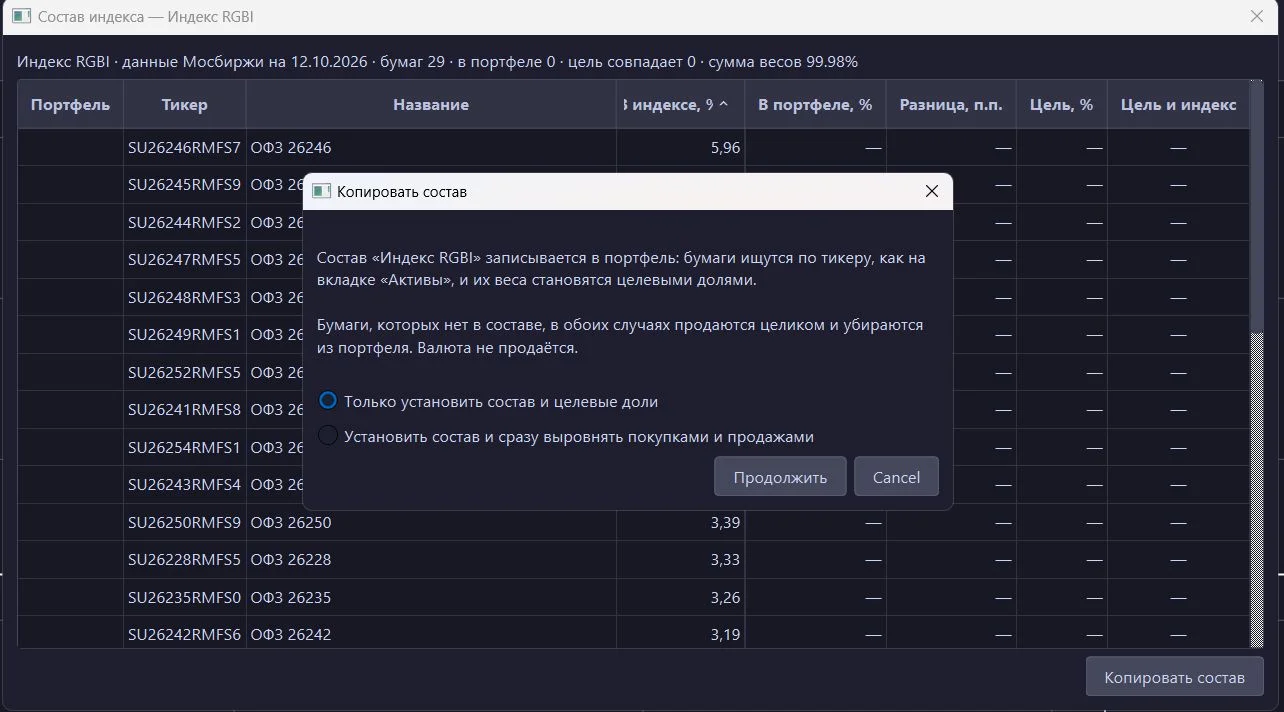The width and height of the screenshot is (1284, 712).
Task: Click the Копировать состав dialog title icon
Action: pyautogui.click(x=321, y=191)
